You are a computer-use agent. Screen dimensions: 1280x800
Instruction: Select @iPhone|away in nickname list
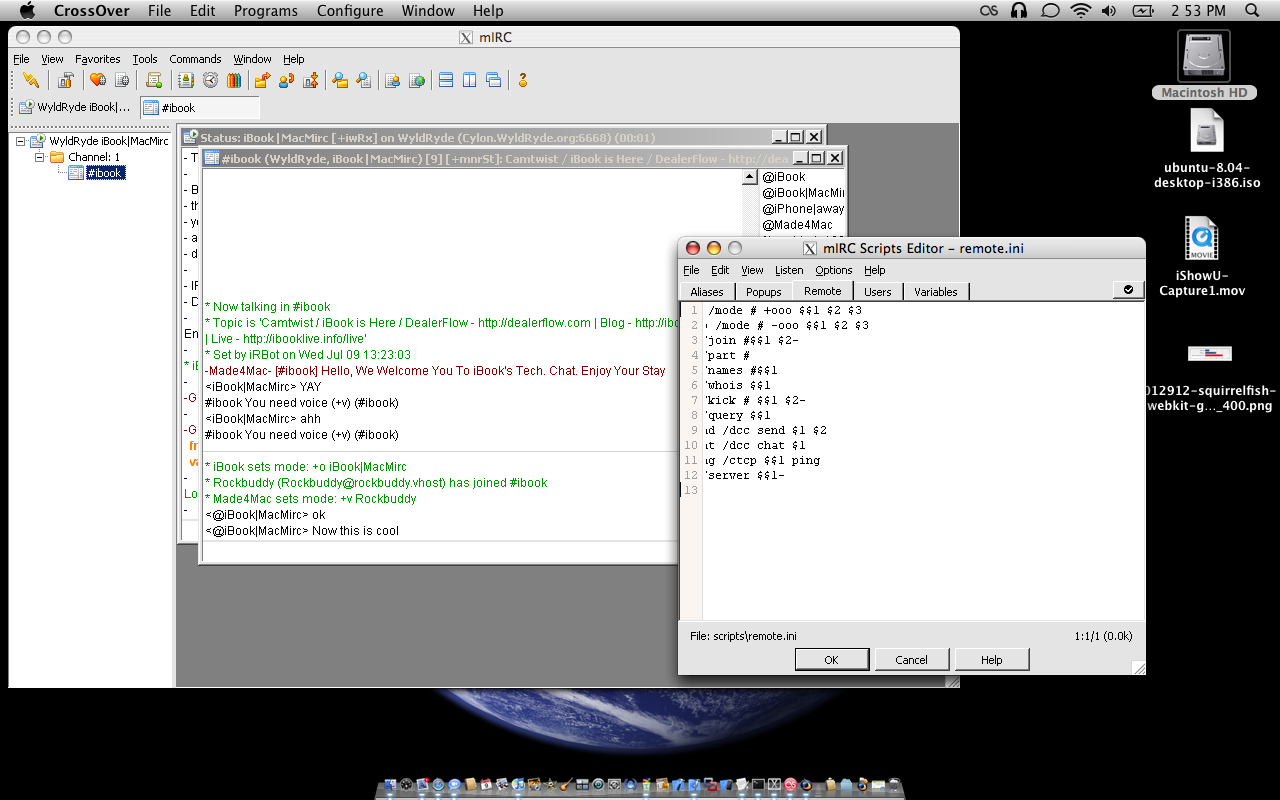[803, 209]
